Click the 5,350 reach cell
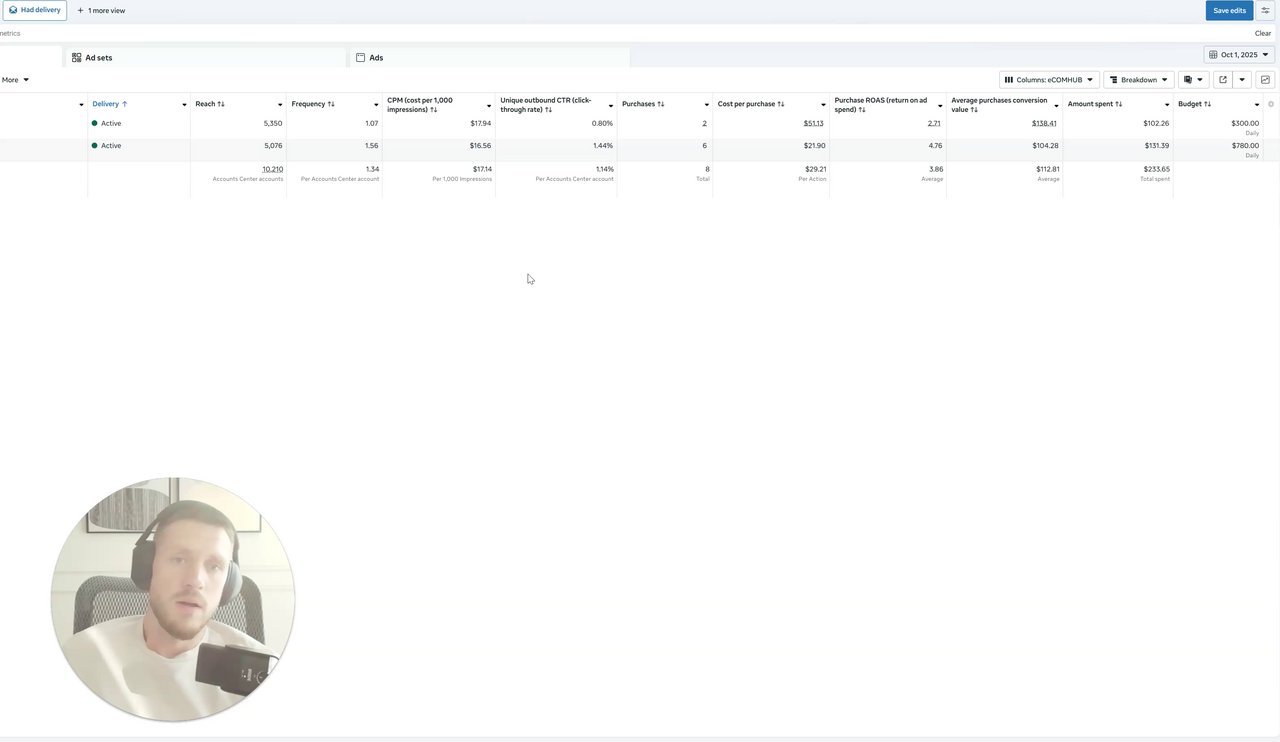The width and height of the screenshot is (1280, 742). coord(273,123)
